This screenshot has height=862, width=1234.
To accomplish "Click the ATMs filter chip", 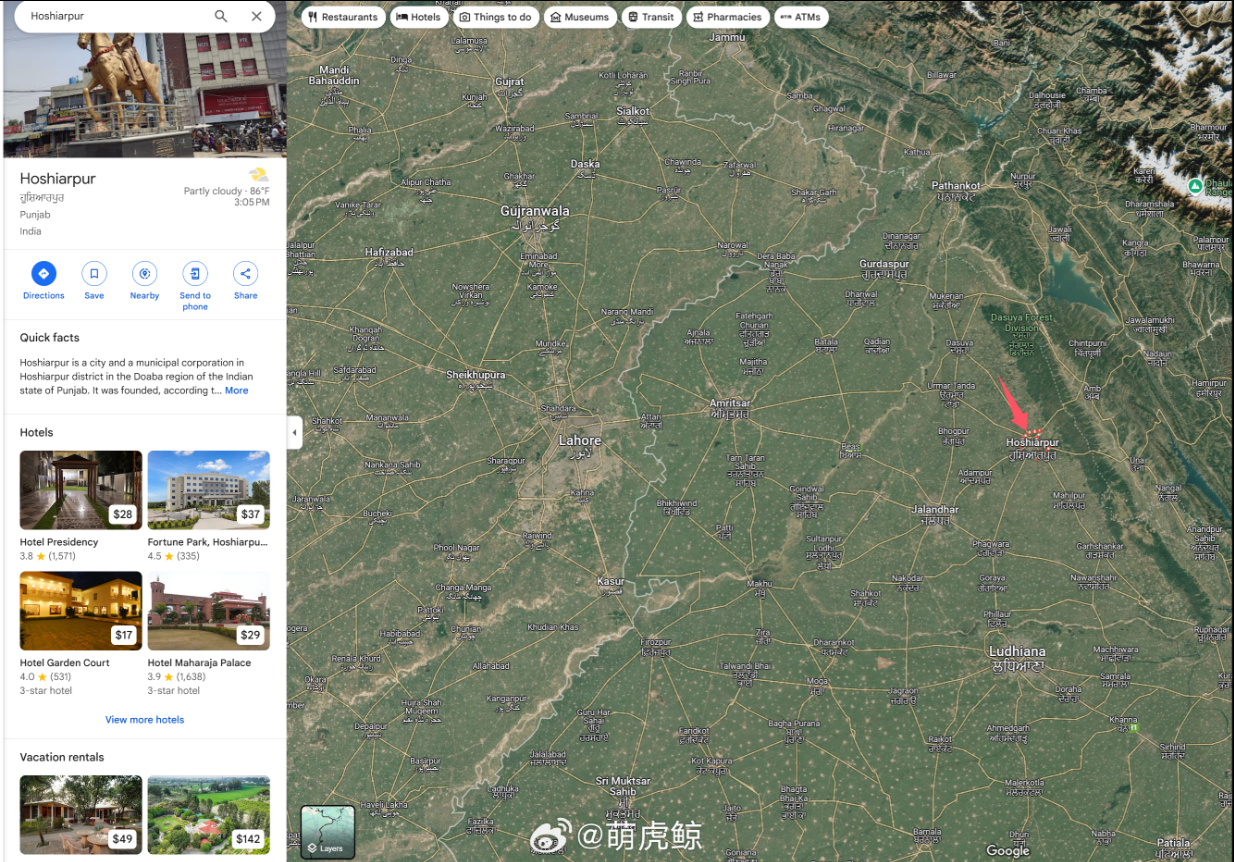I will [800, 17].
